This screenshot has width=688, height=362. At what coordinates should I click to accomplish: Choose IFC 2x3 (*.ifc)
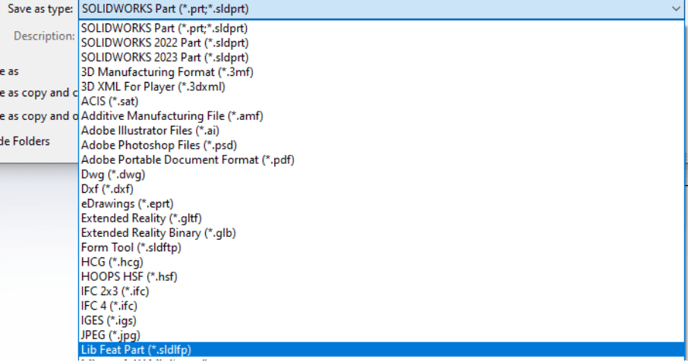[x=381, y=291]
